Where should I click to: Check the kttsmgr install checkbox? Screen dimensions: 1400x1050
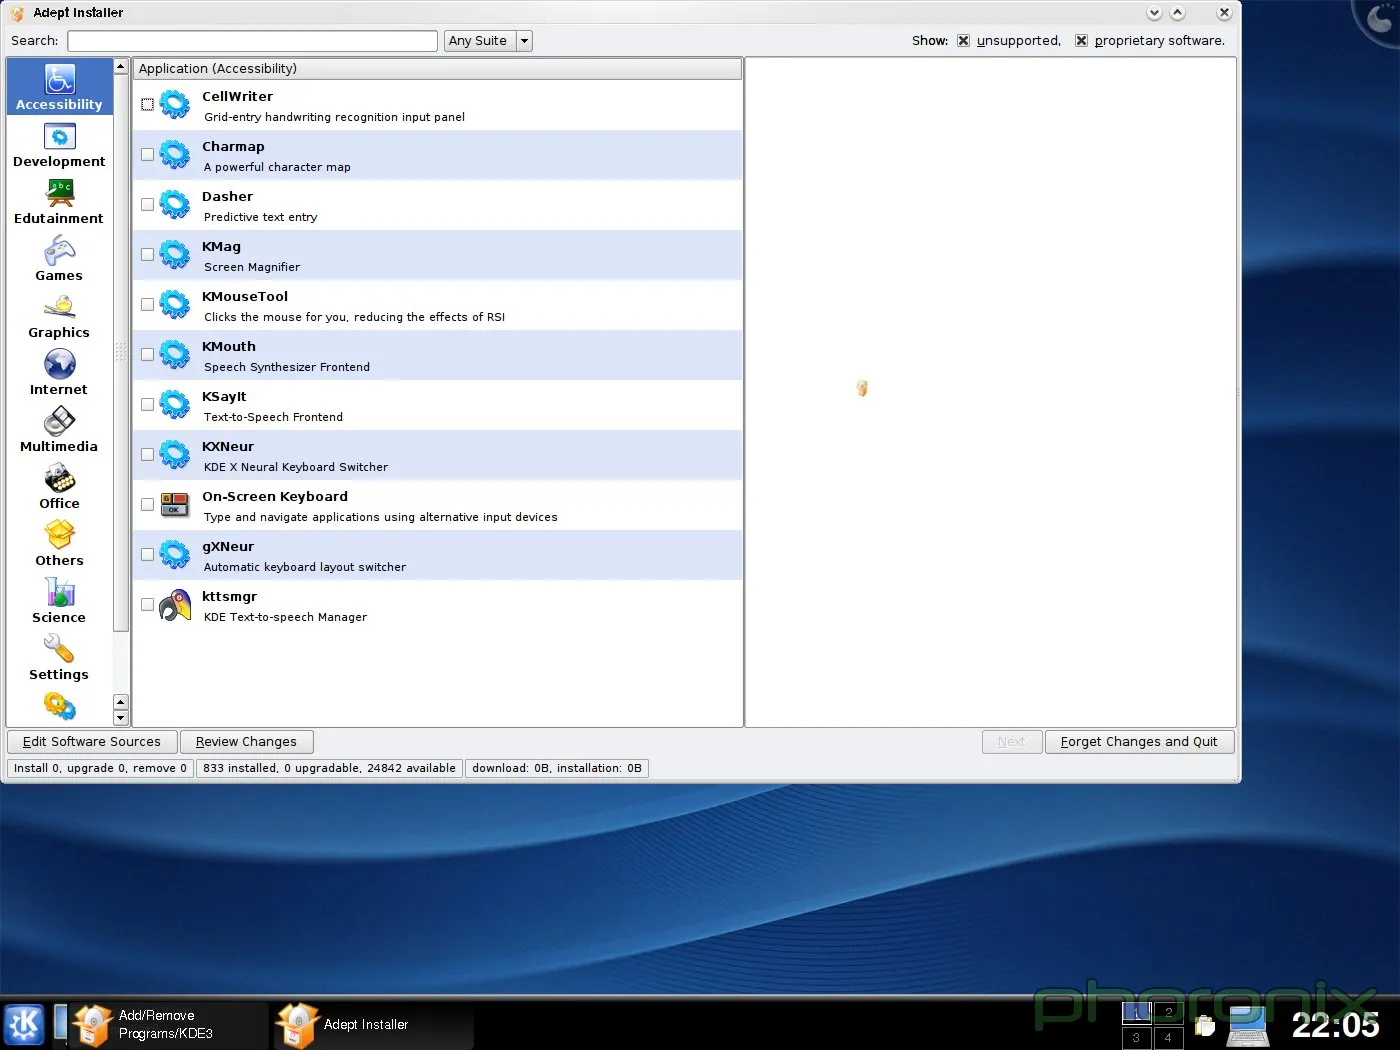point(147,604)
